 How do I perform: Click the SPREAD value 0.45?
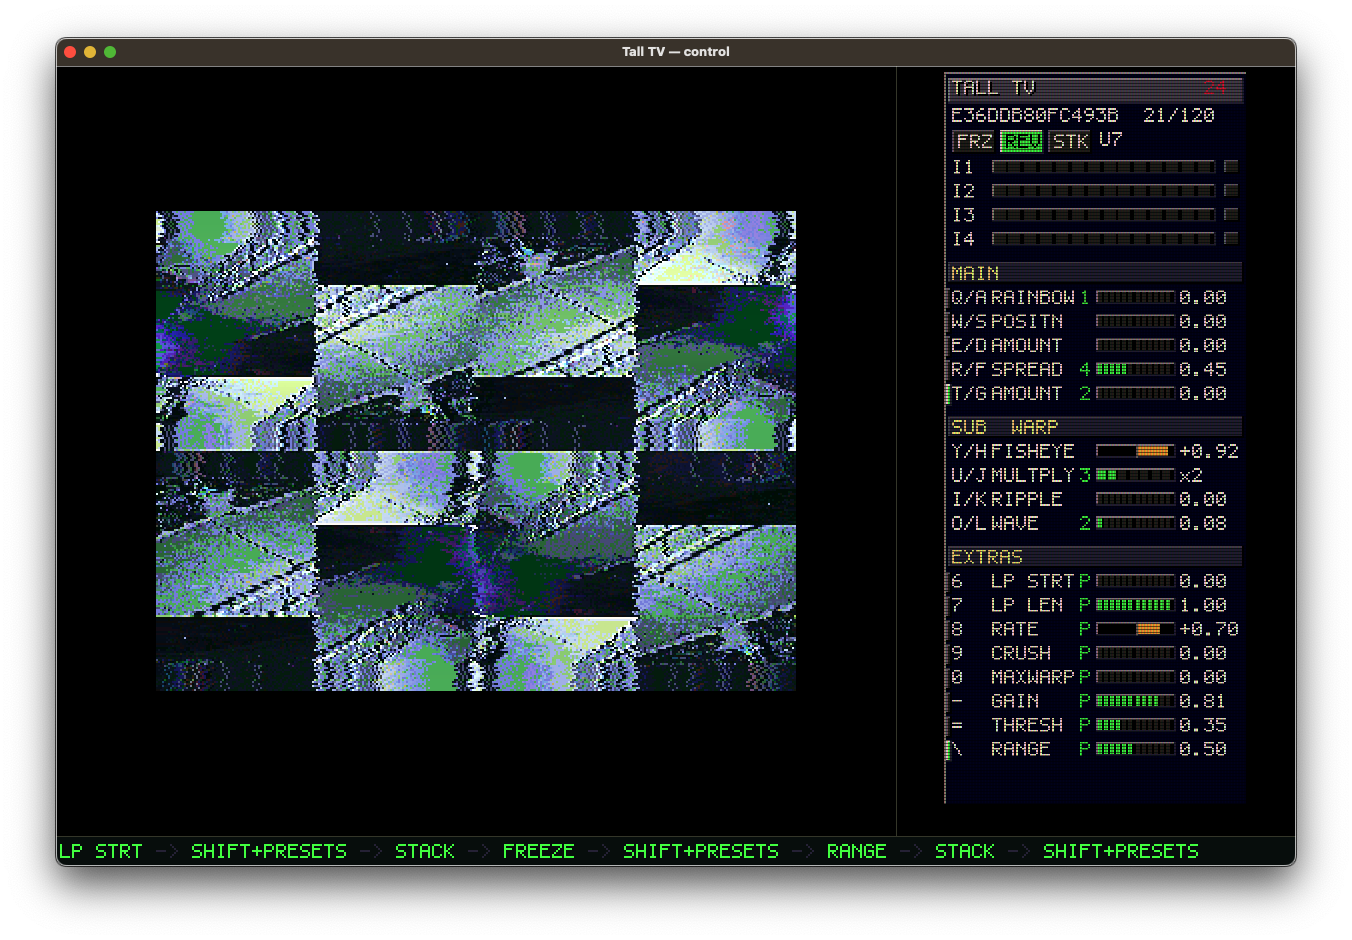[1203, 369]
